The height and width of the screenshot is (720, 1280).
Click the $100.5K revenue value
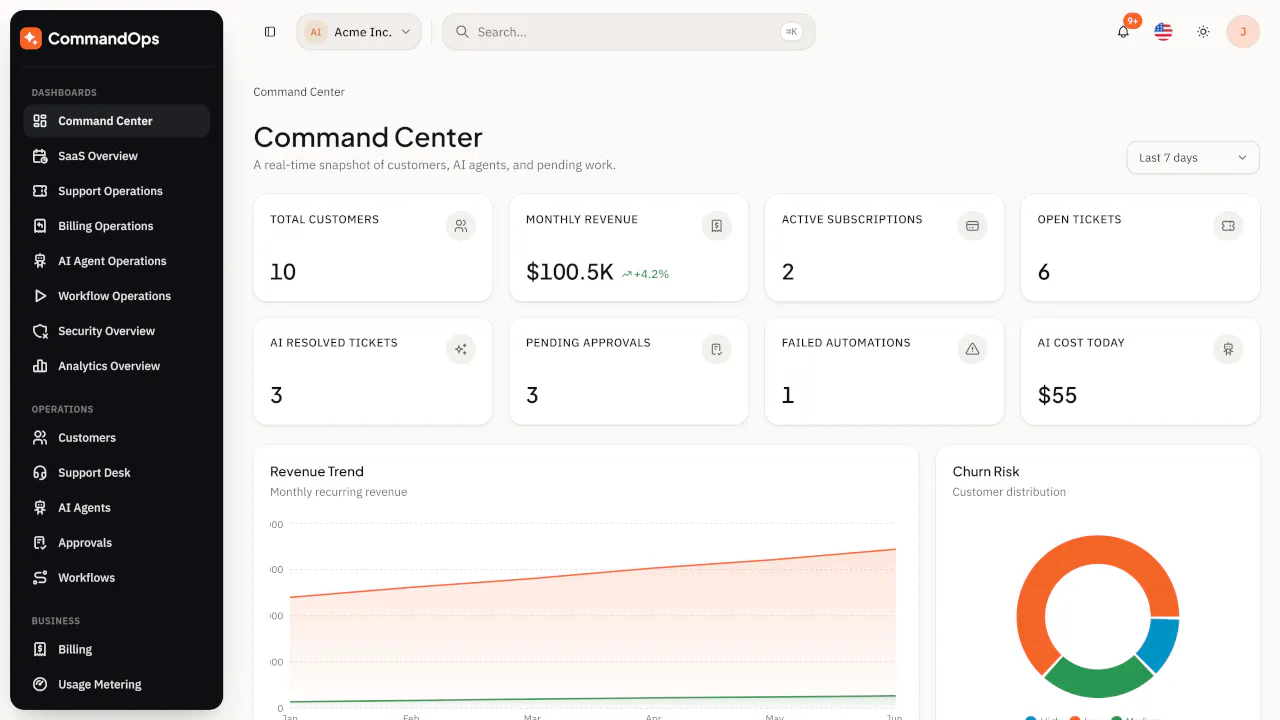coord(570,272)
